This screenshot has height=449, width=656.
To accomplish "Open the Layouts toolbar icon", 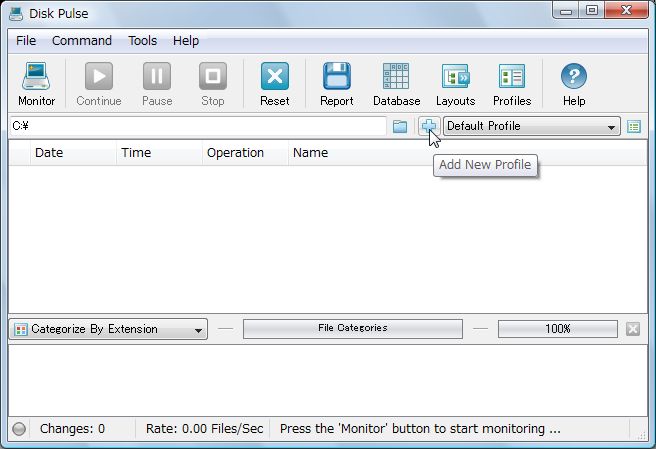I will click(456, 76).
